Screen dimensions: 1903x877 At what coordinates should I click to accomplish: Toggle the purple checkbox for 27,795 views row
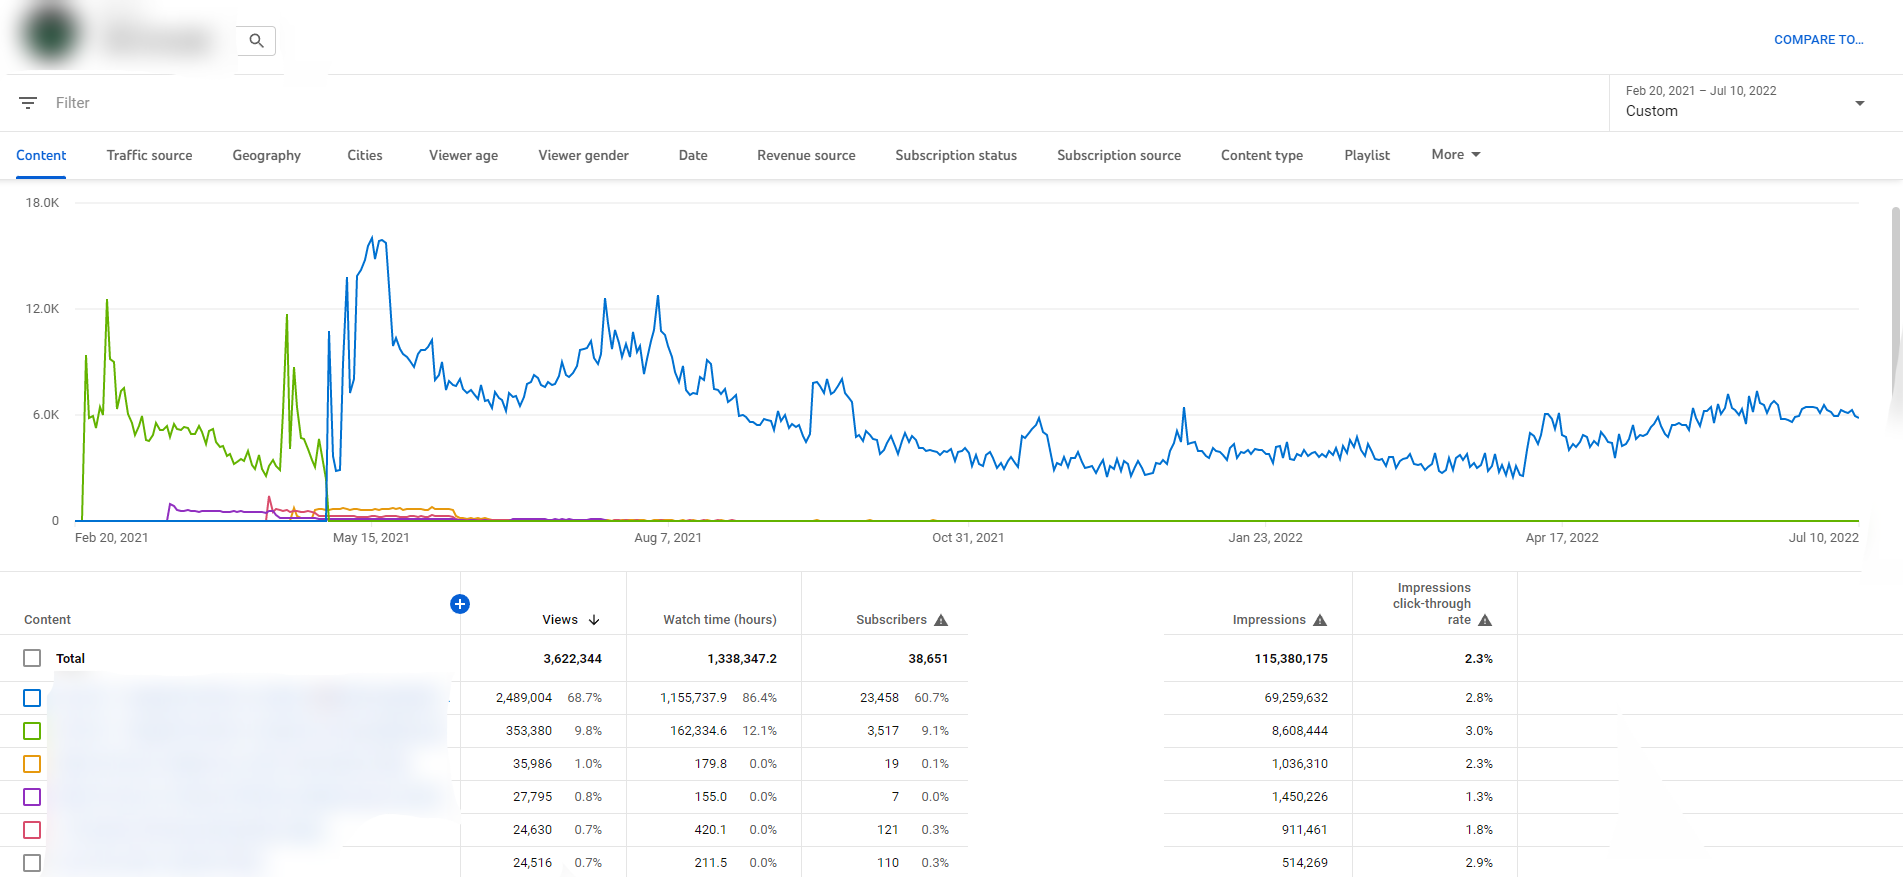[x=32, y=797]
